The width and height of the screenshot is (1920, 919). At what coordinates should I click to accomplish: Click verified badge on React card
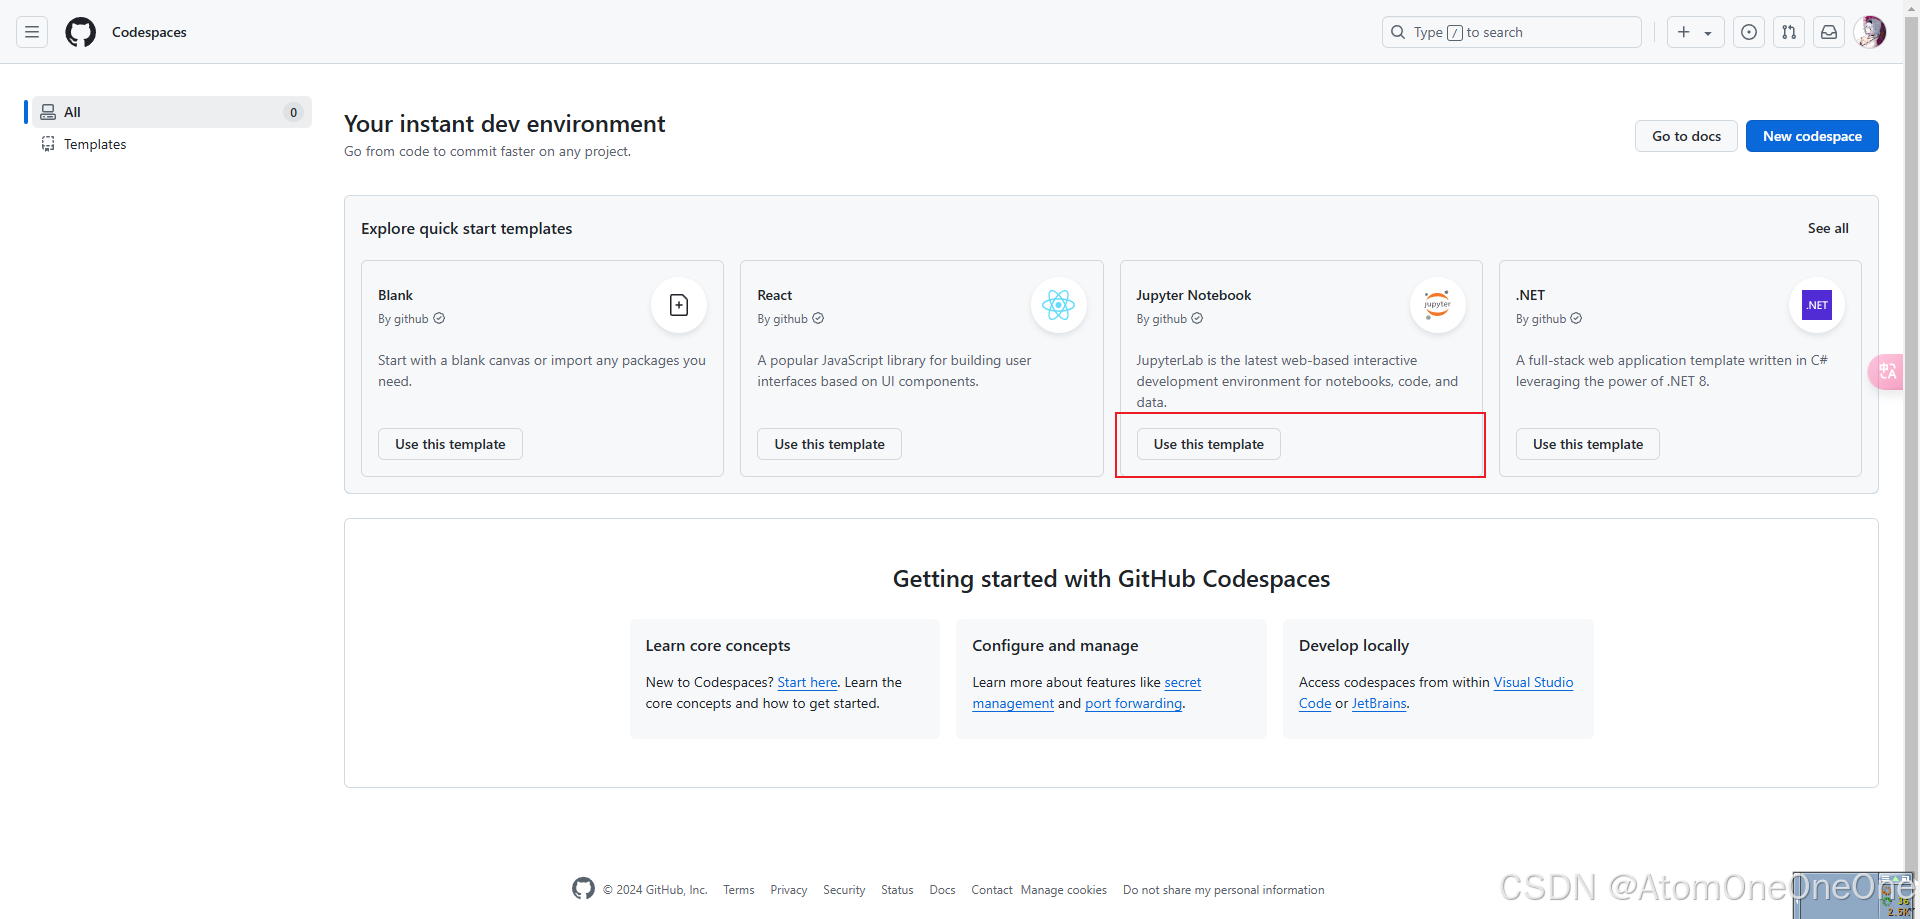click(818, 319)
